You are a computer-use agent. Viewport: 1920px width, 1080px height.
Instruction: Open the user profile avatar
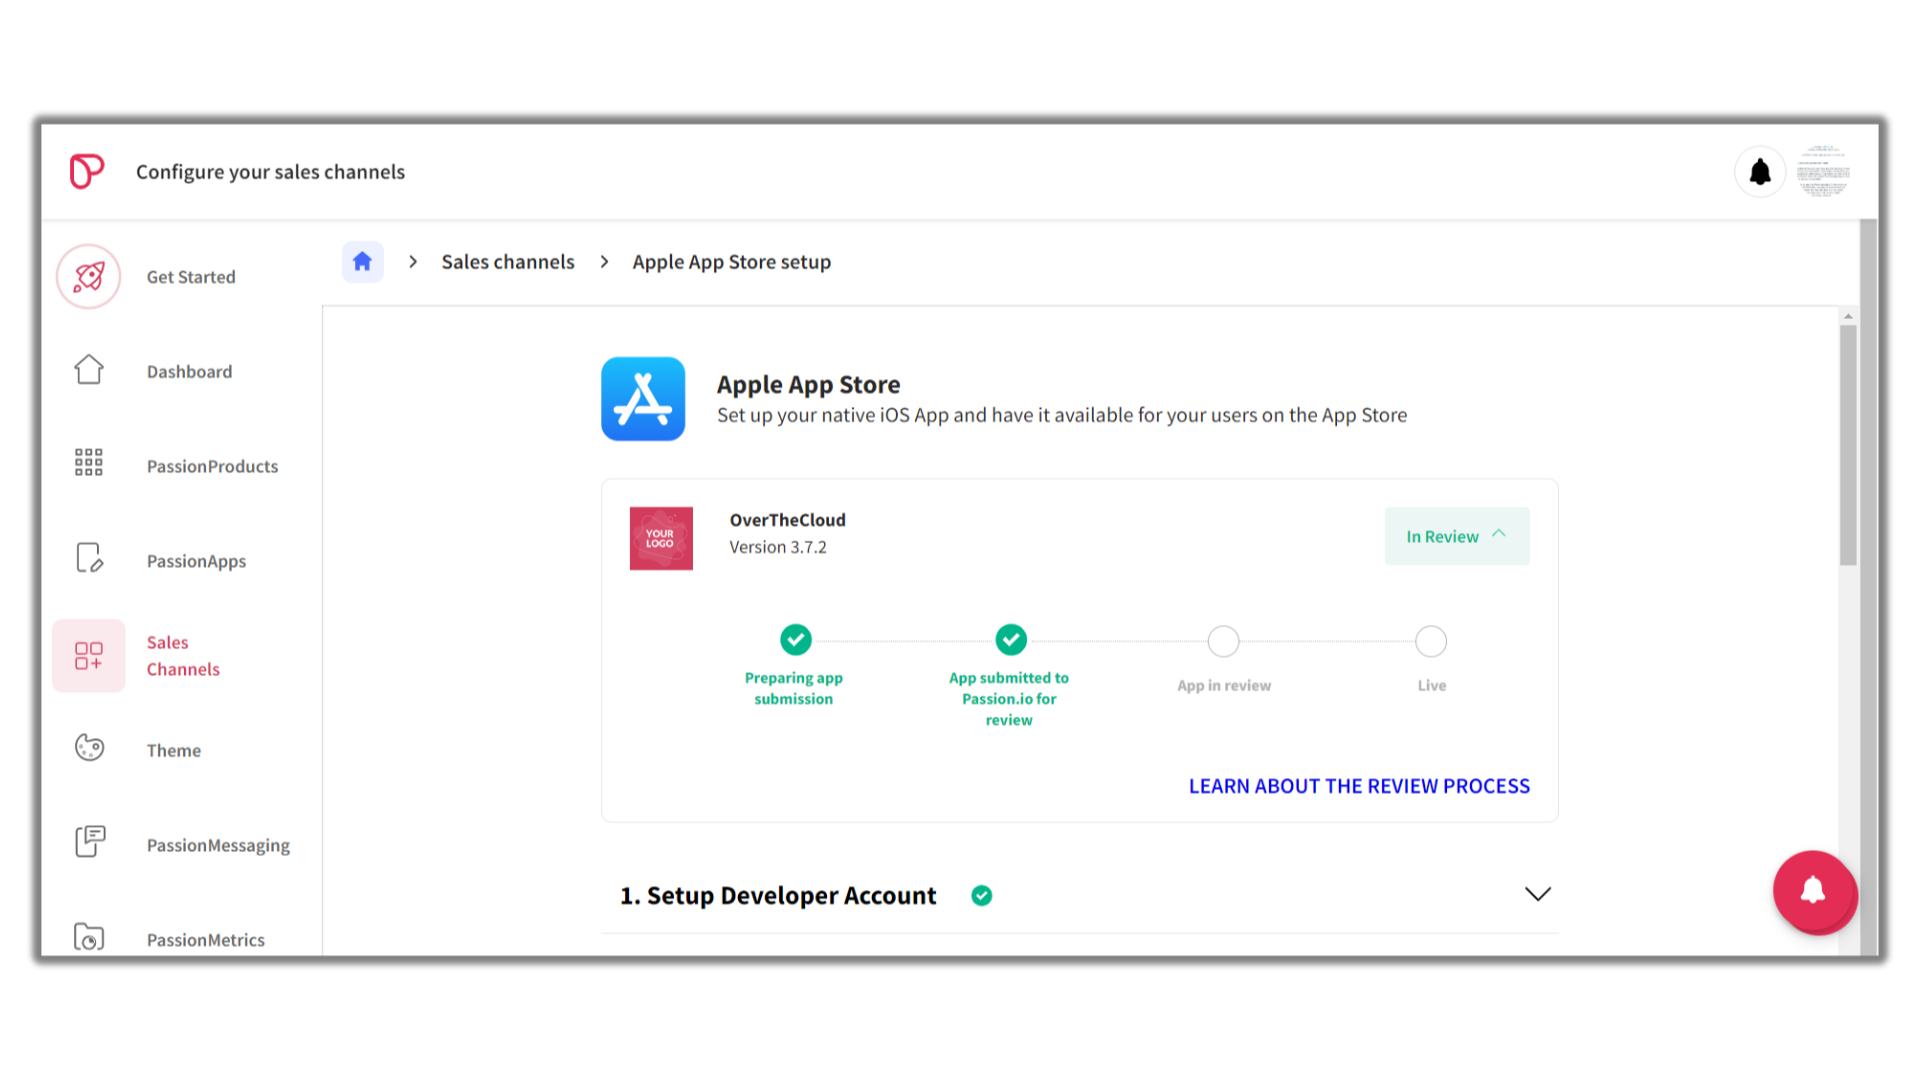(1823, 172)
